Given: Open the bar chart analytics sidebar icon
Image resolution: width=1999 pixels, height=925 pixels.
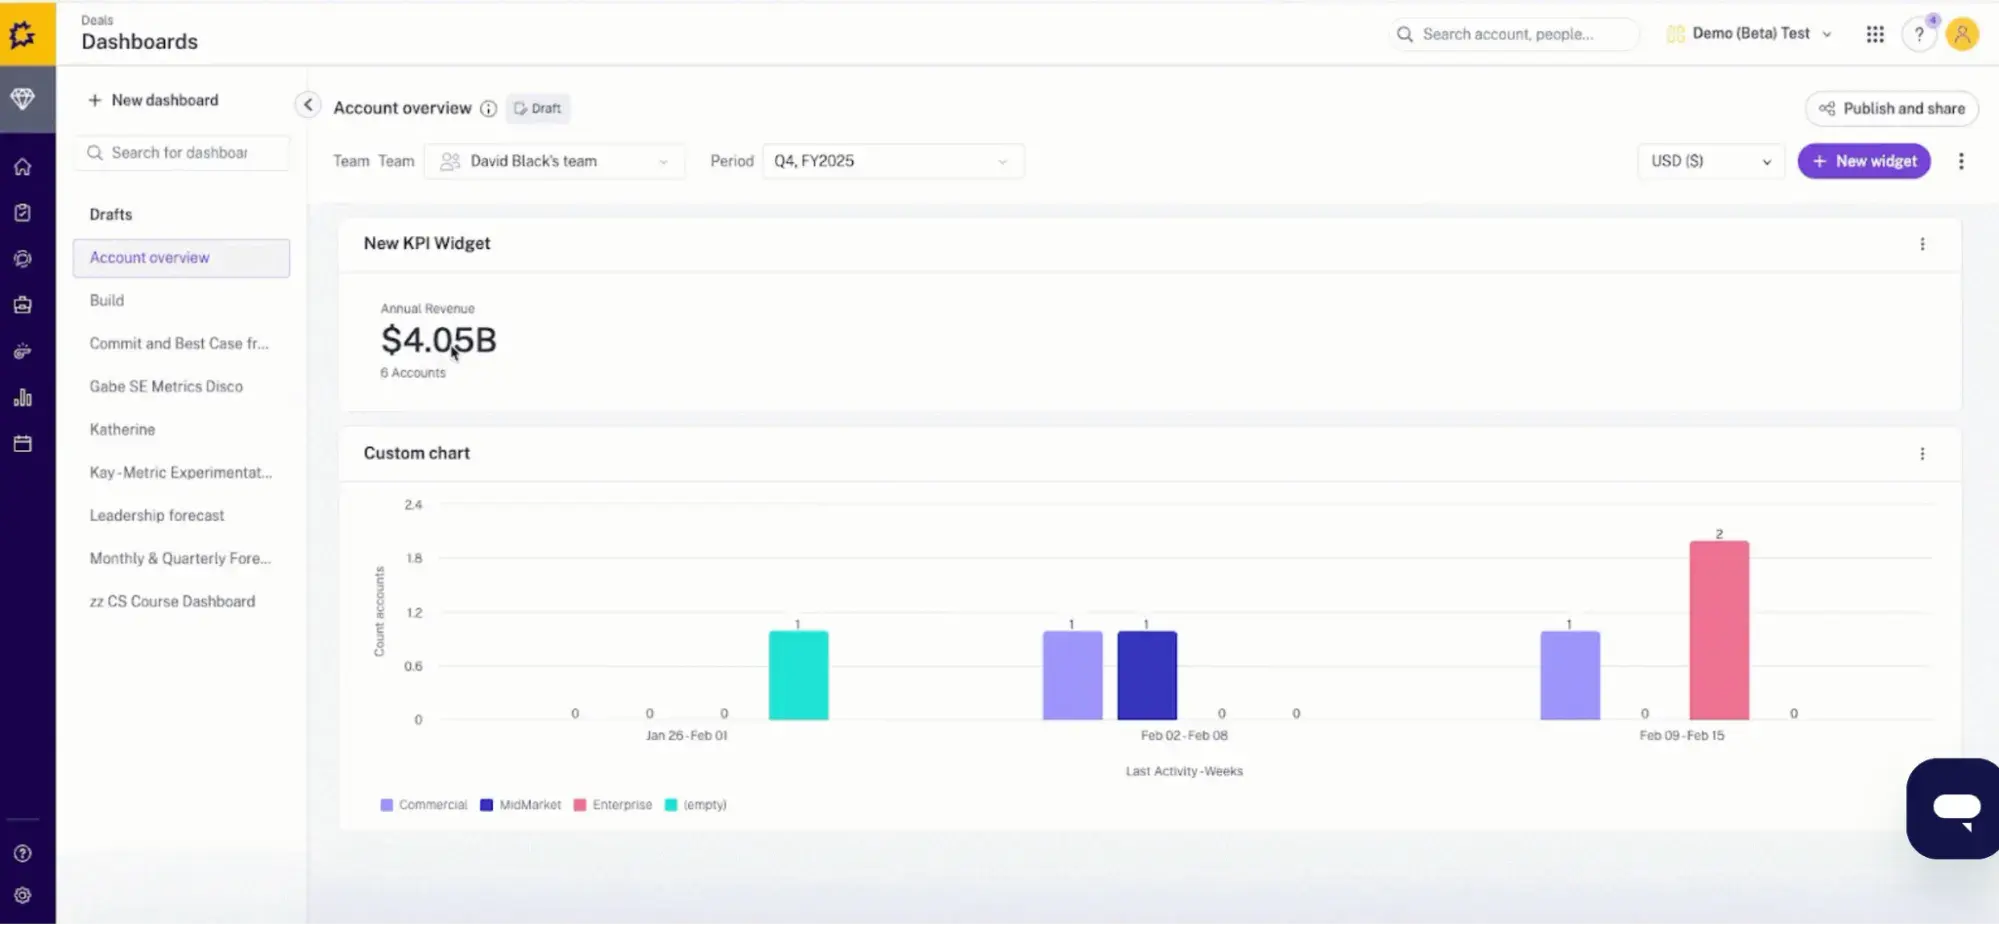Looking at the screenshot, I should coord(22,397).
